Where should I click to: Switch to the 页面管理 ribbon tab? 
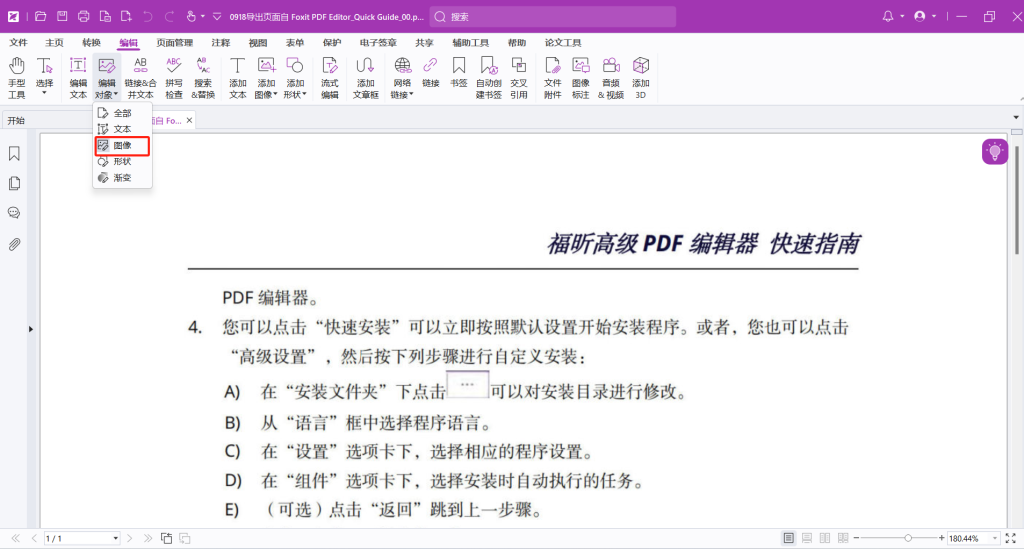coord(174,42)
